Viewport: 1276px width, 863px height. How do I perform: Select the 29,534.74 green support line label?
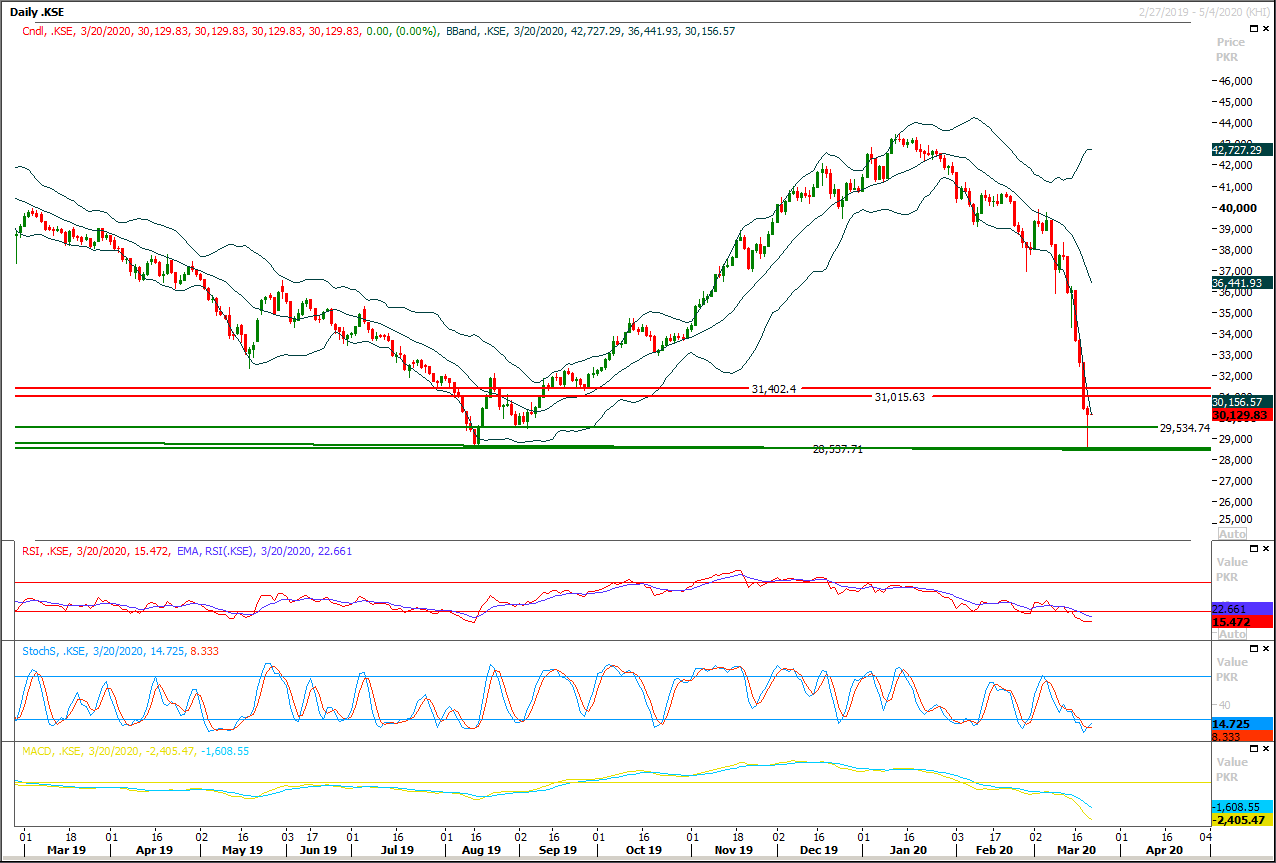click(x=1184, y=428)
